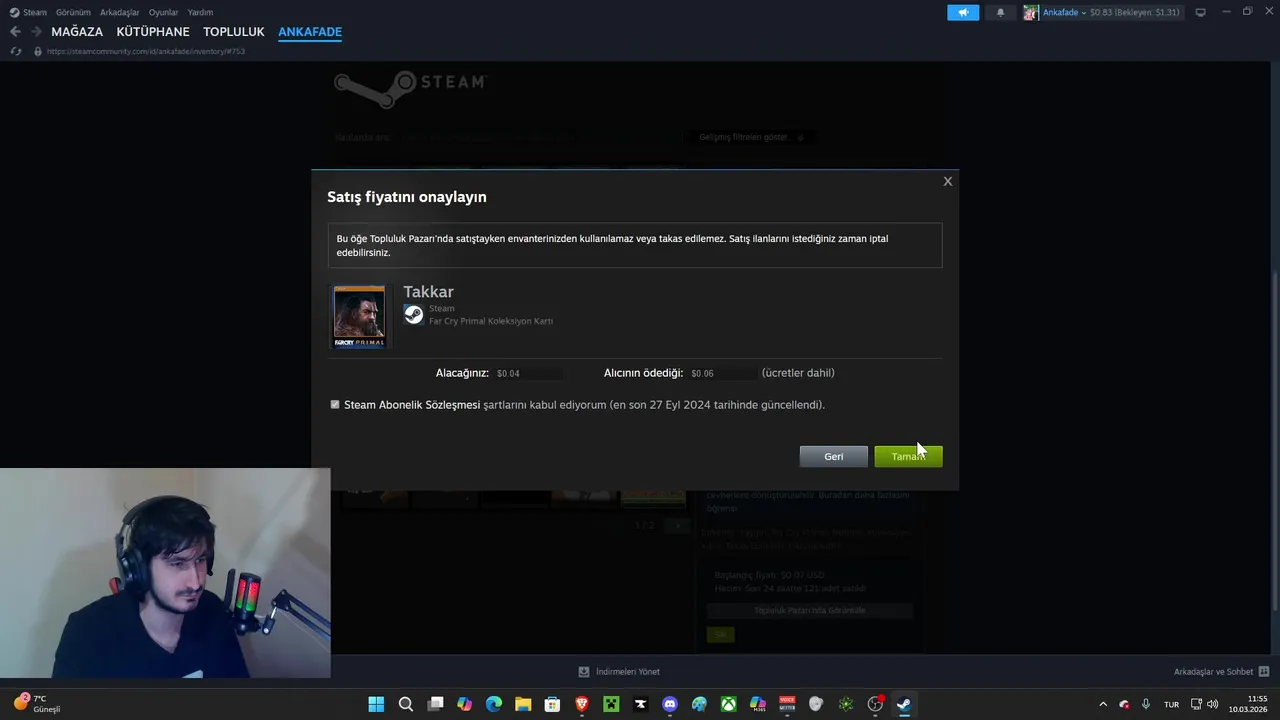Open Windows Search from the taskbar
Viewport: 1280px width, 720px height.
[405, 704]
